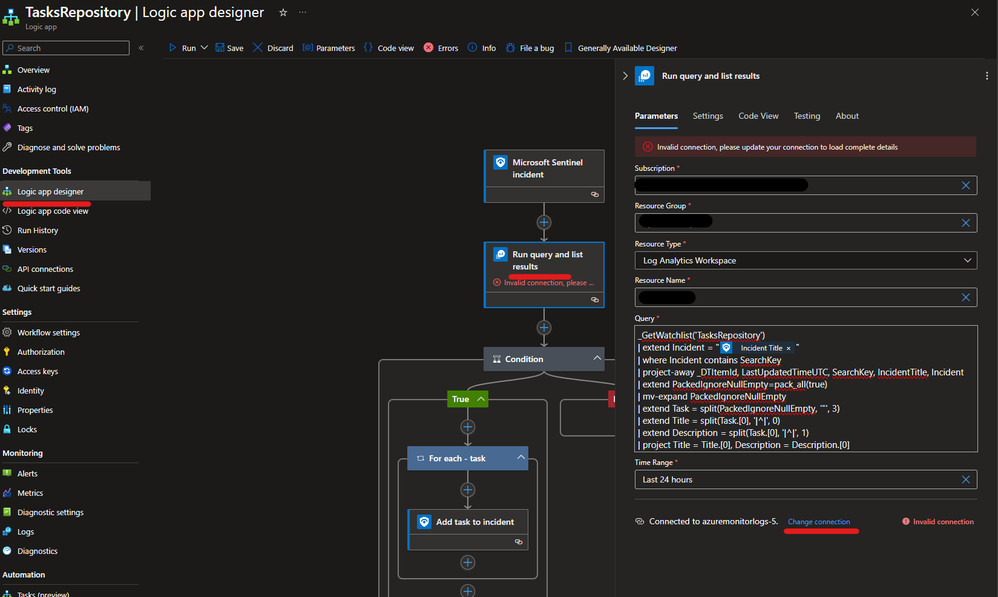Clear the Time Range value with X

(966, 479)
